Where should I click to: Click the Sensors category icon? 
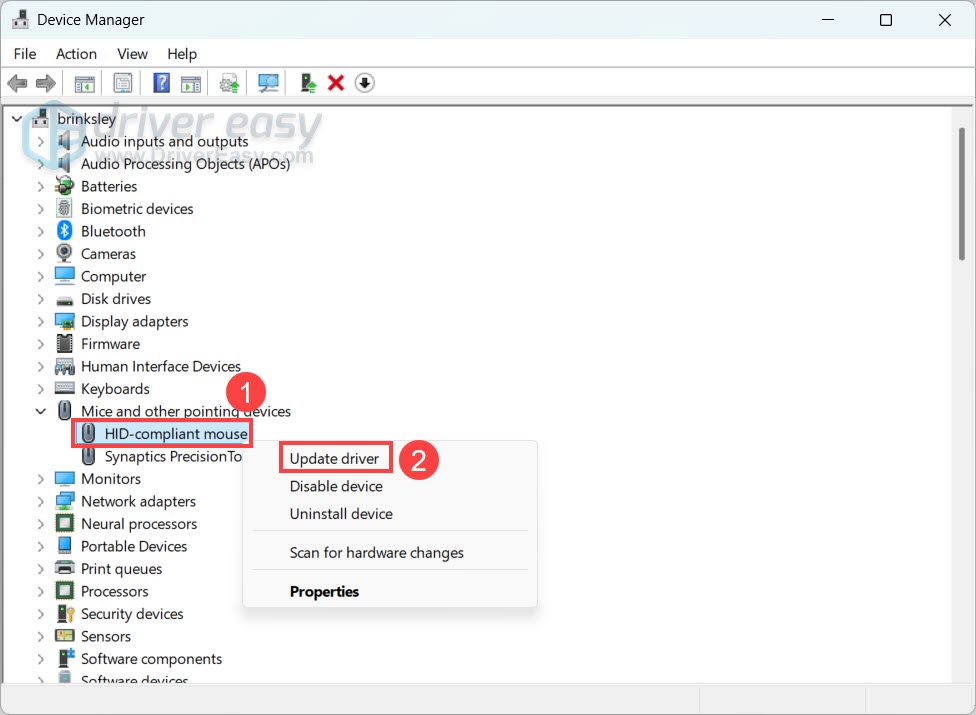tap(65, 636)
